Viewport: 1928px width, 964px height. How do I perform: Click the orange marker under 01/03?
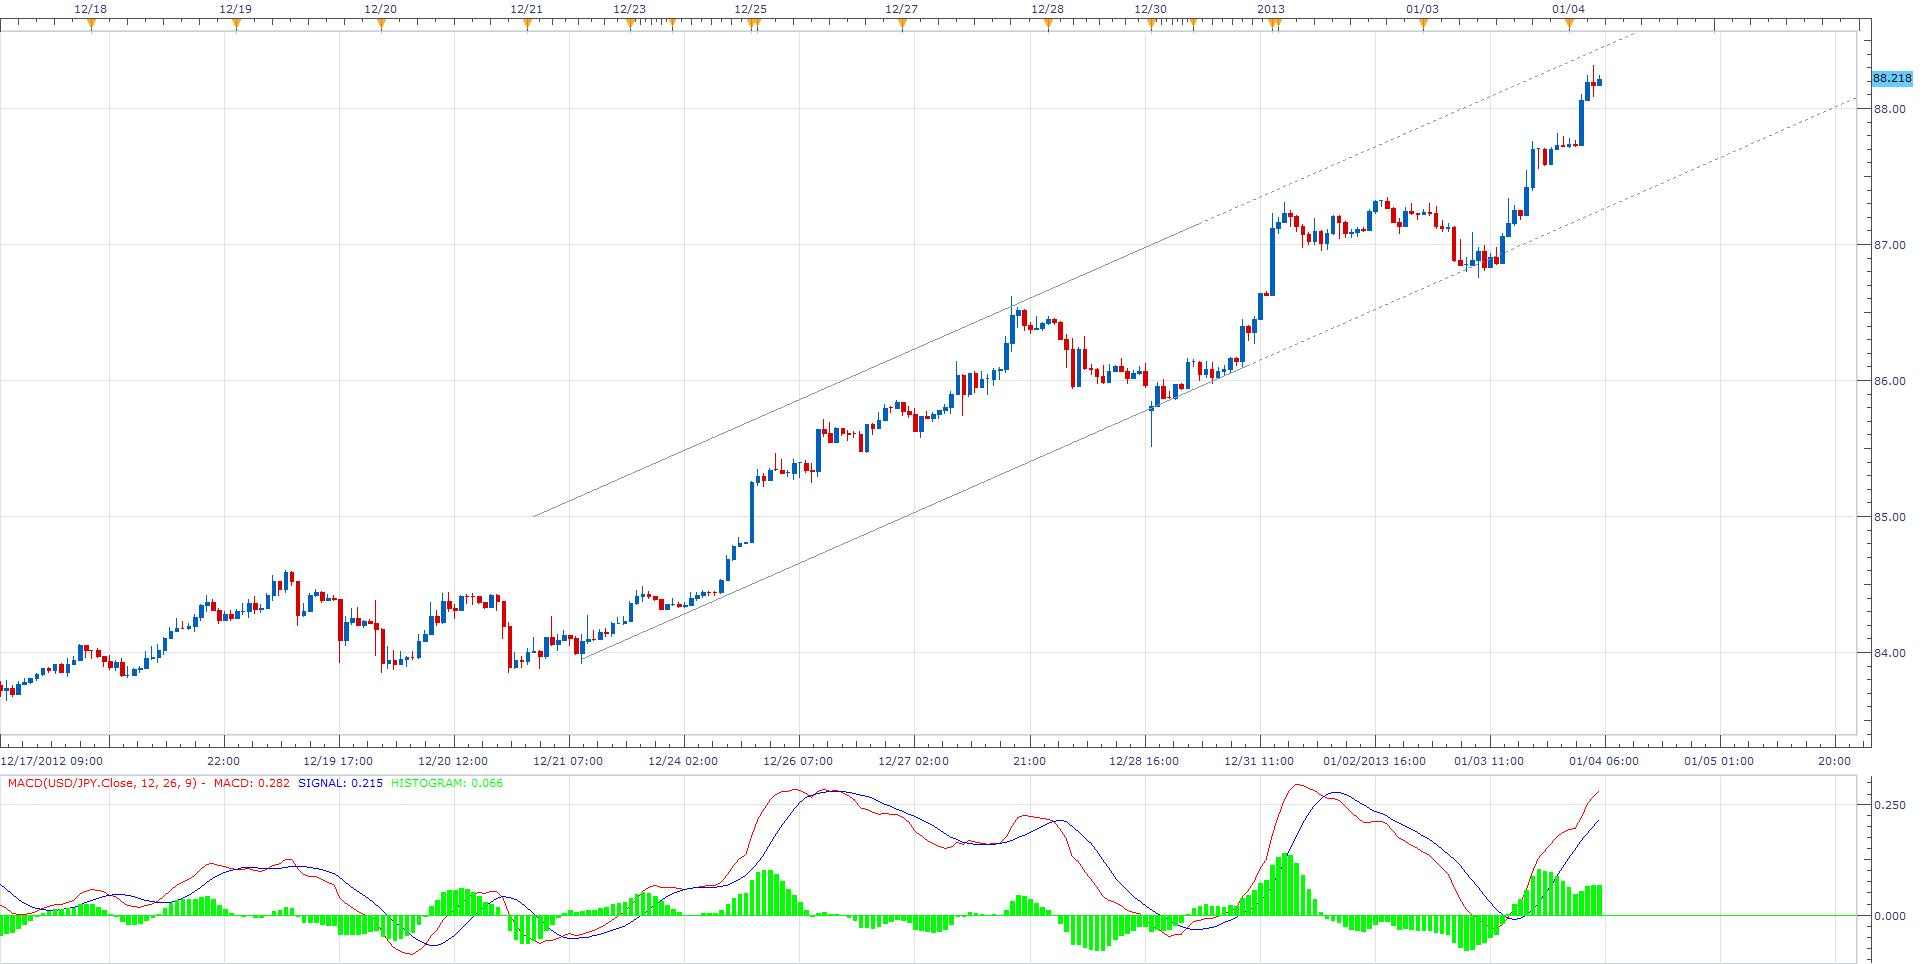pyautogui.click(x=1423, y=25)
